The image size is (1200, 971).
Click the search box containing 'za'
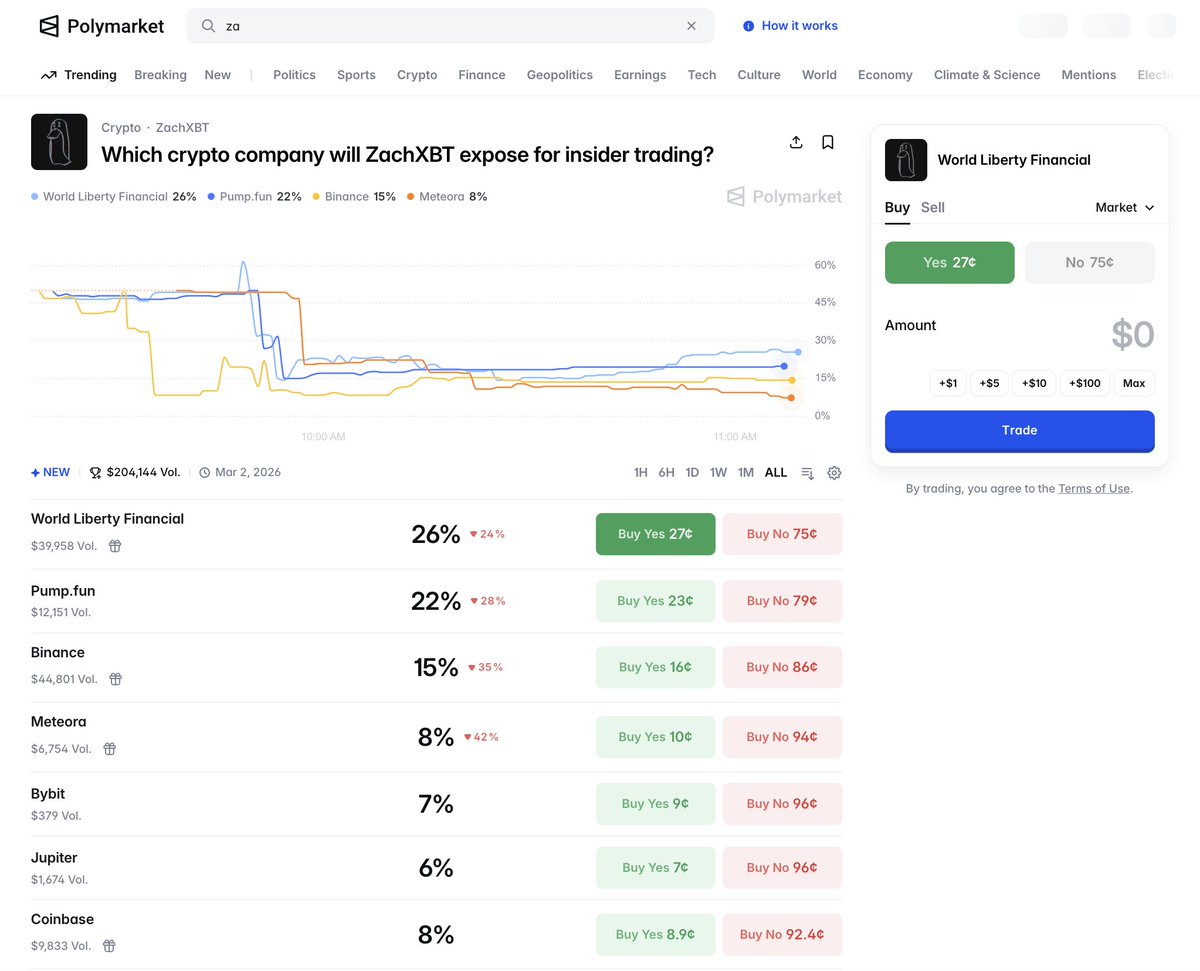[450, 26]
